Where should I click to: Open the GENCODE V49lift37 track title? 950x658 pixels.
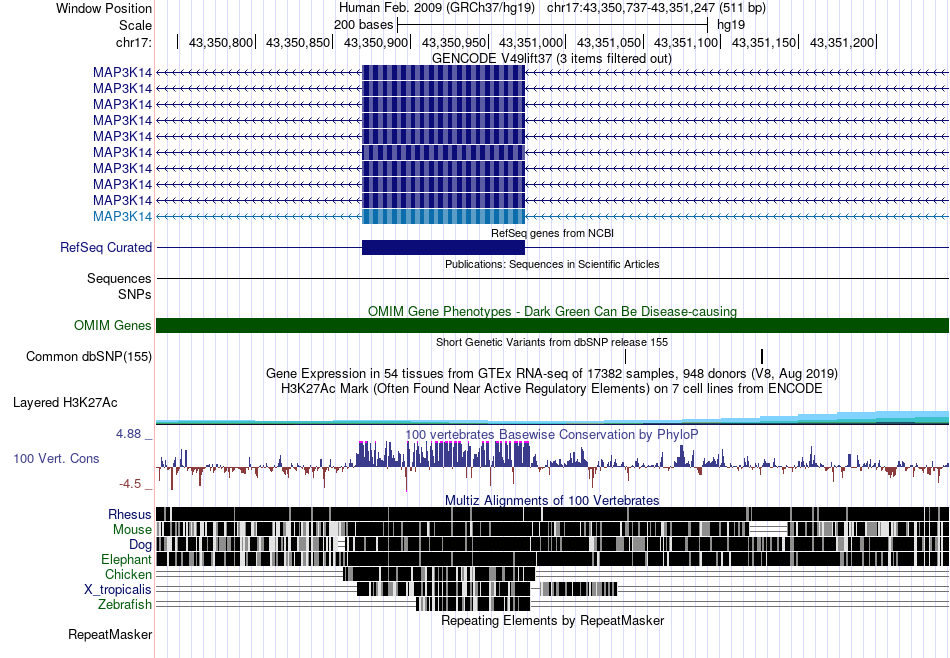click(551, 59)
